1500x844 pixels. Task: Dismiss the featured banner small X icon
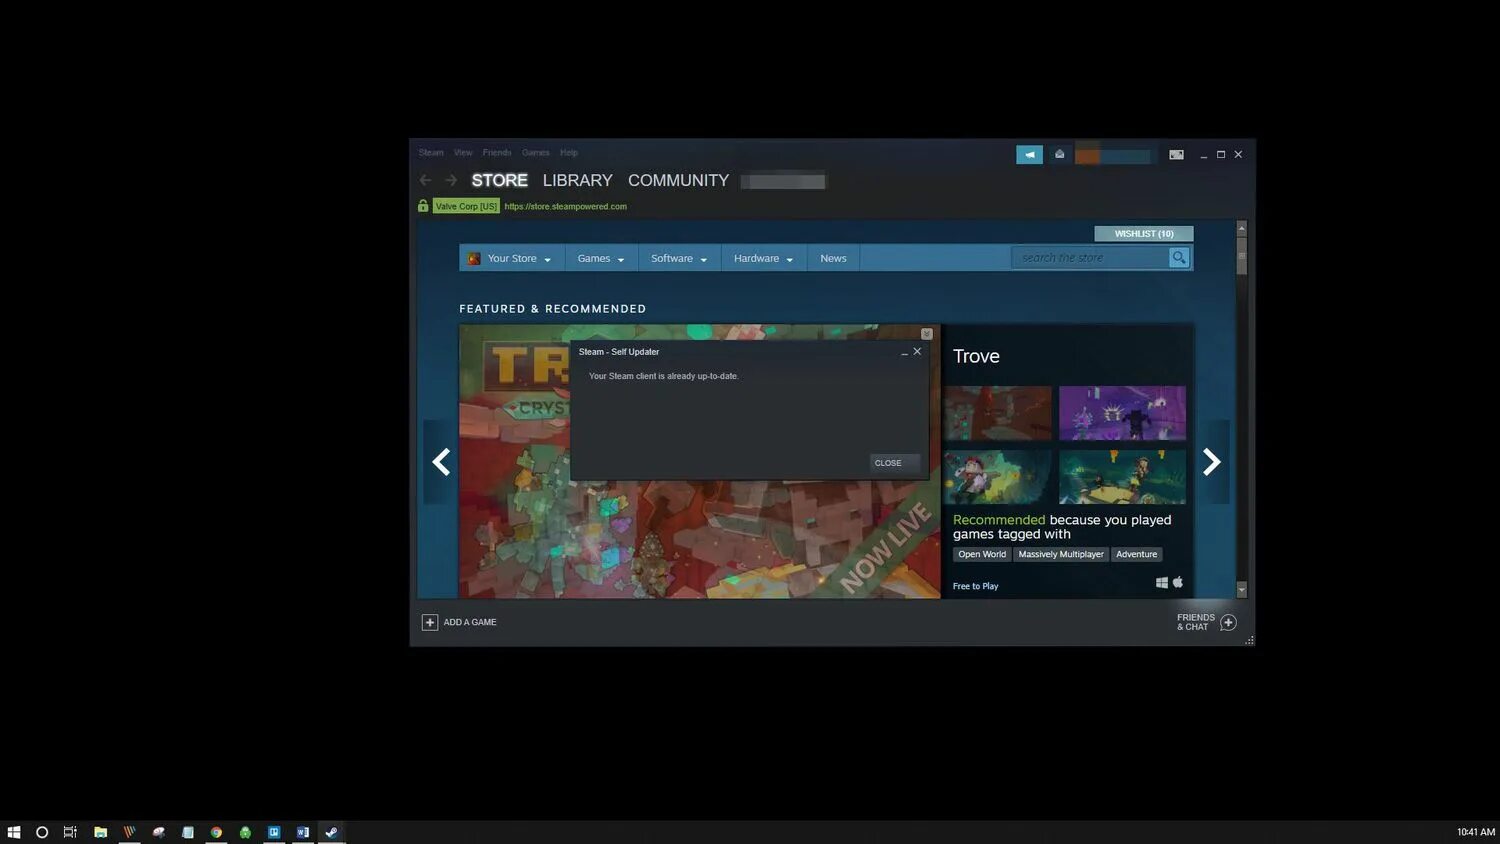(926, 334)
